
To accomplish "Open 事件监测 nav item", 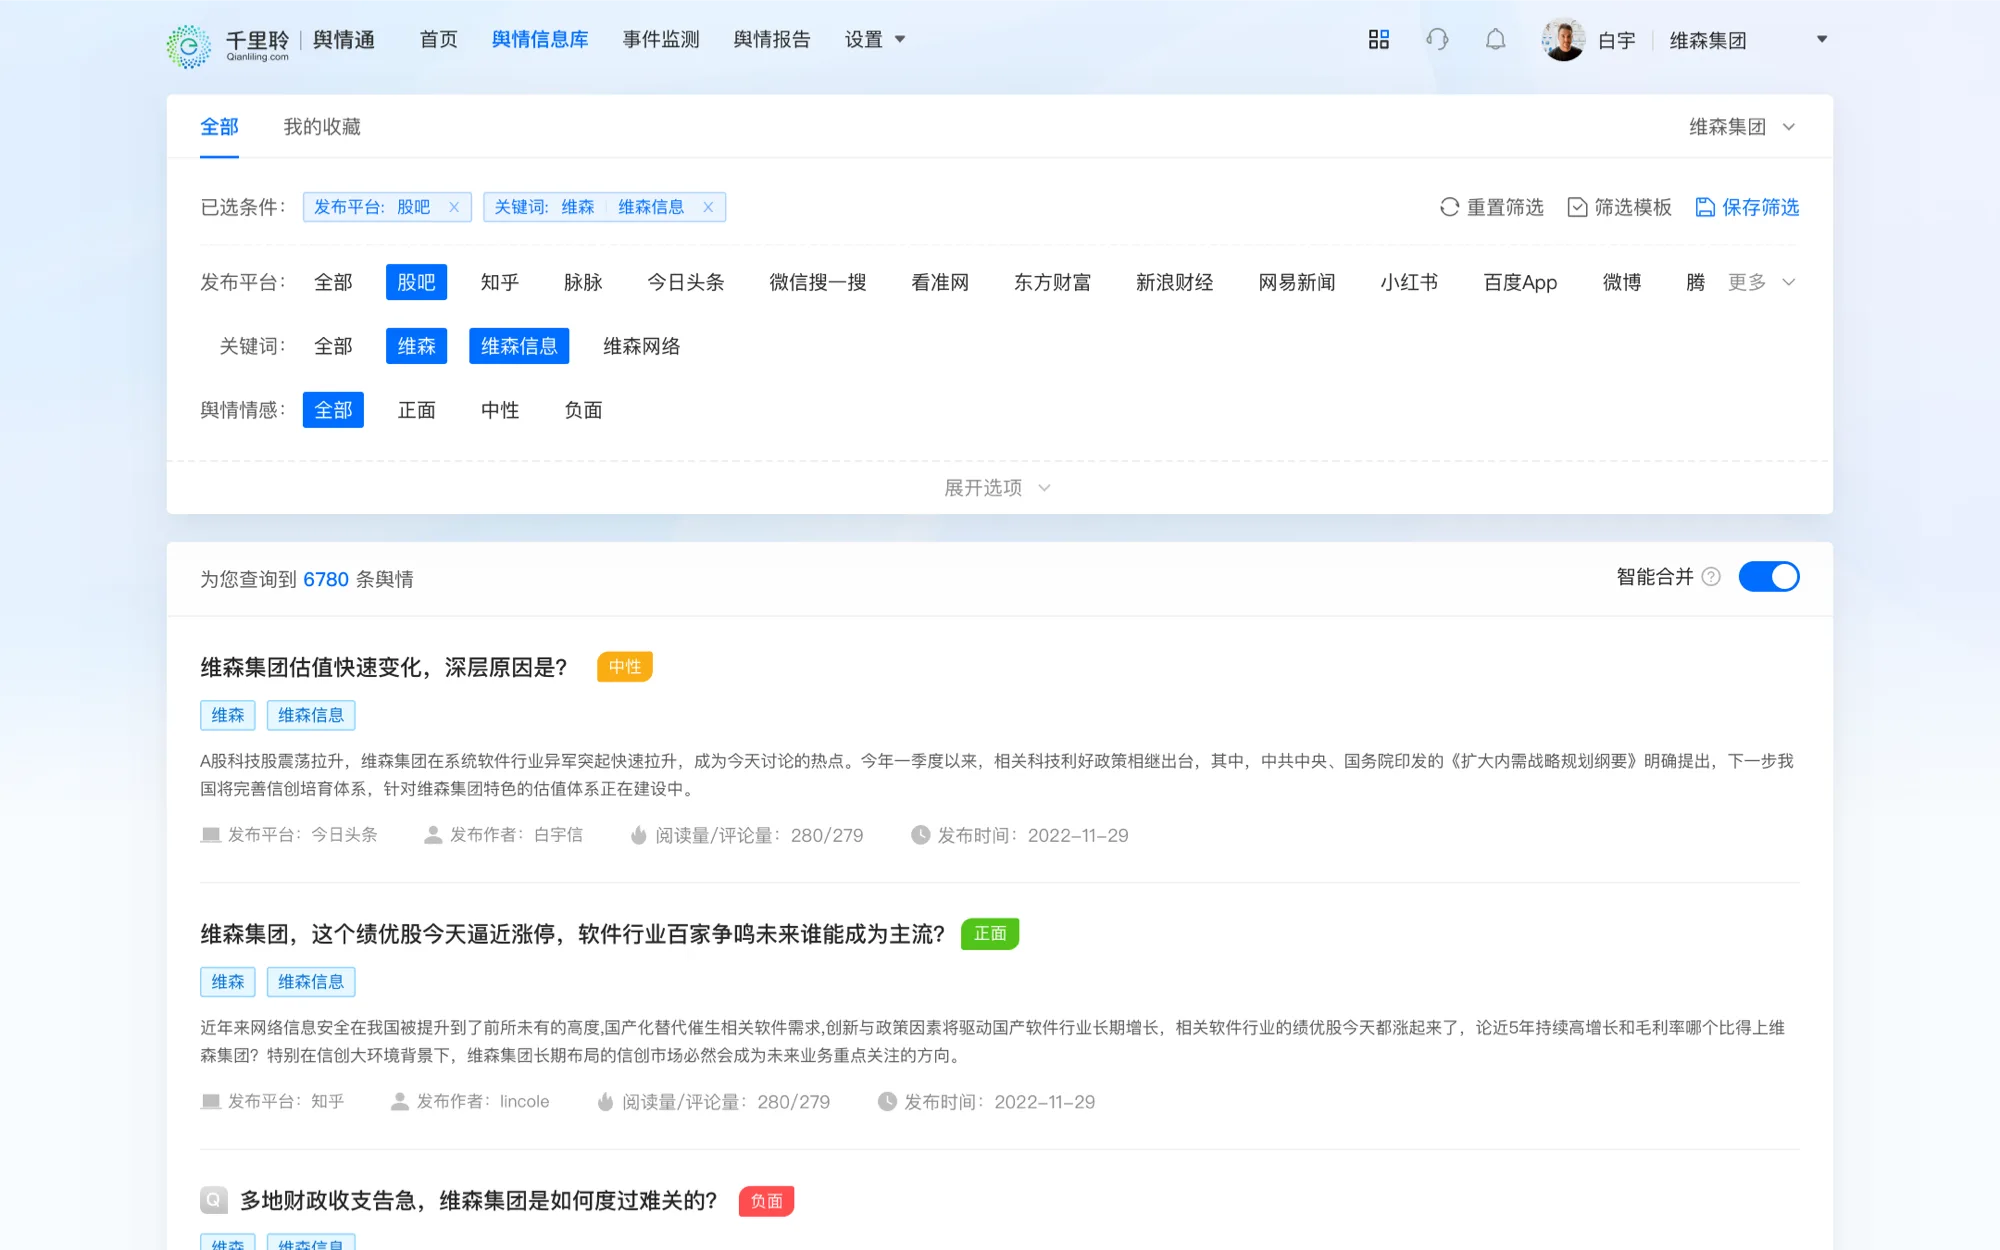I will click(661, 39).
